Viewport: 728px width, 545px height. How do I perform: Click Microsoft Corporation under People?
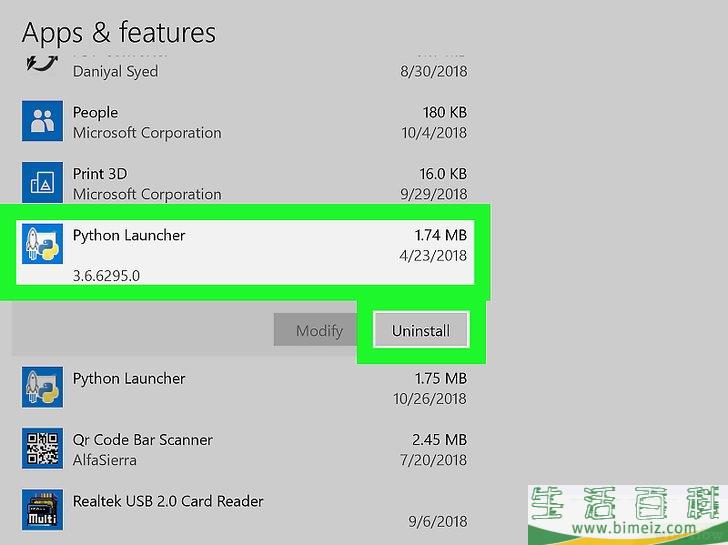click(x=147, y=133)
